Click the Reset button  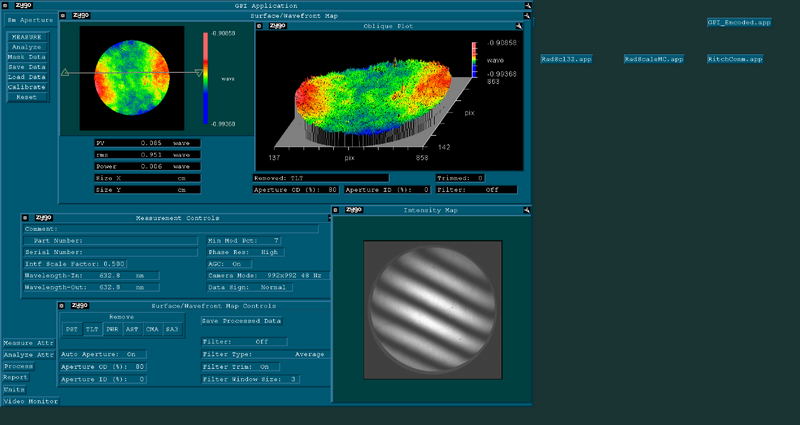click(x=27, y=97)
